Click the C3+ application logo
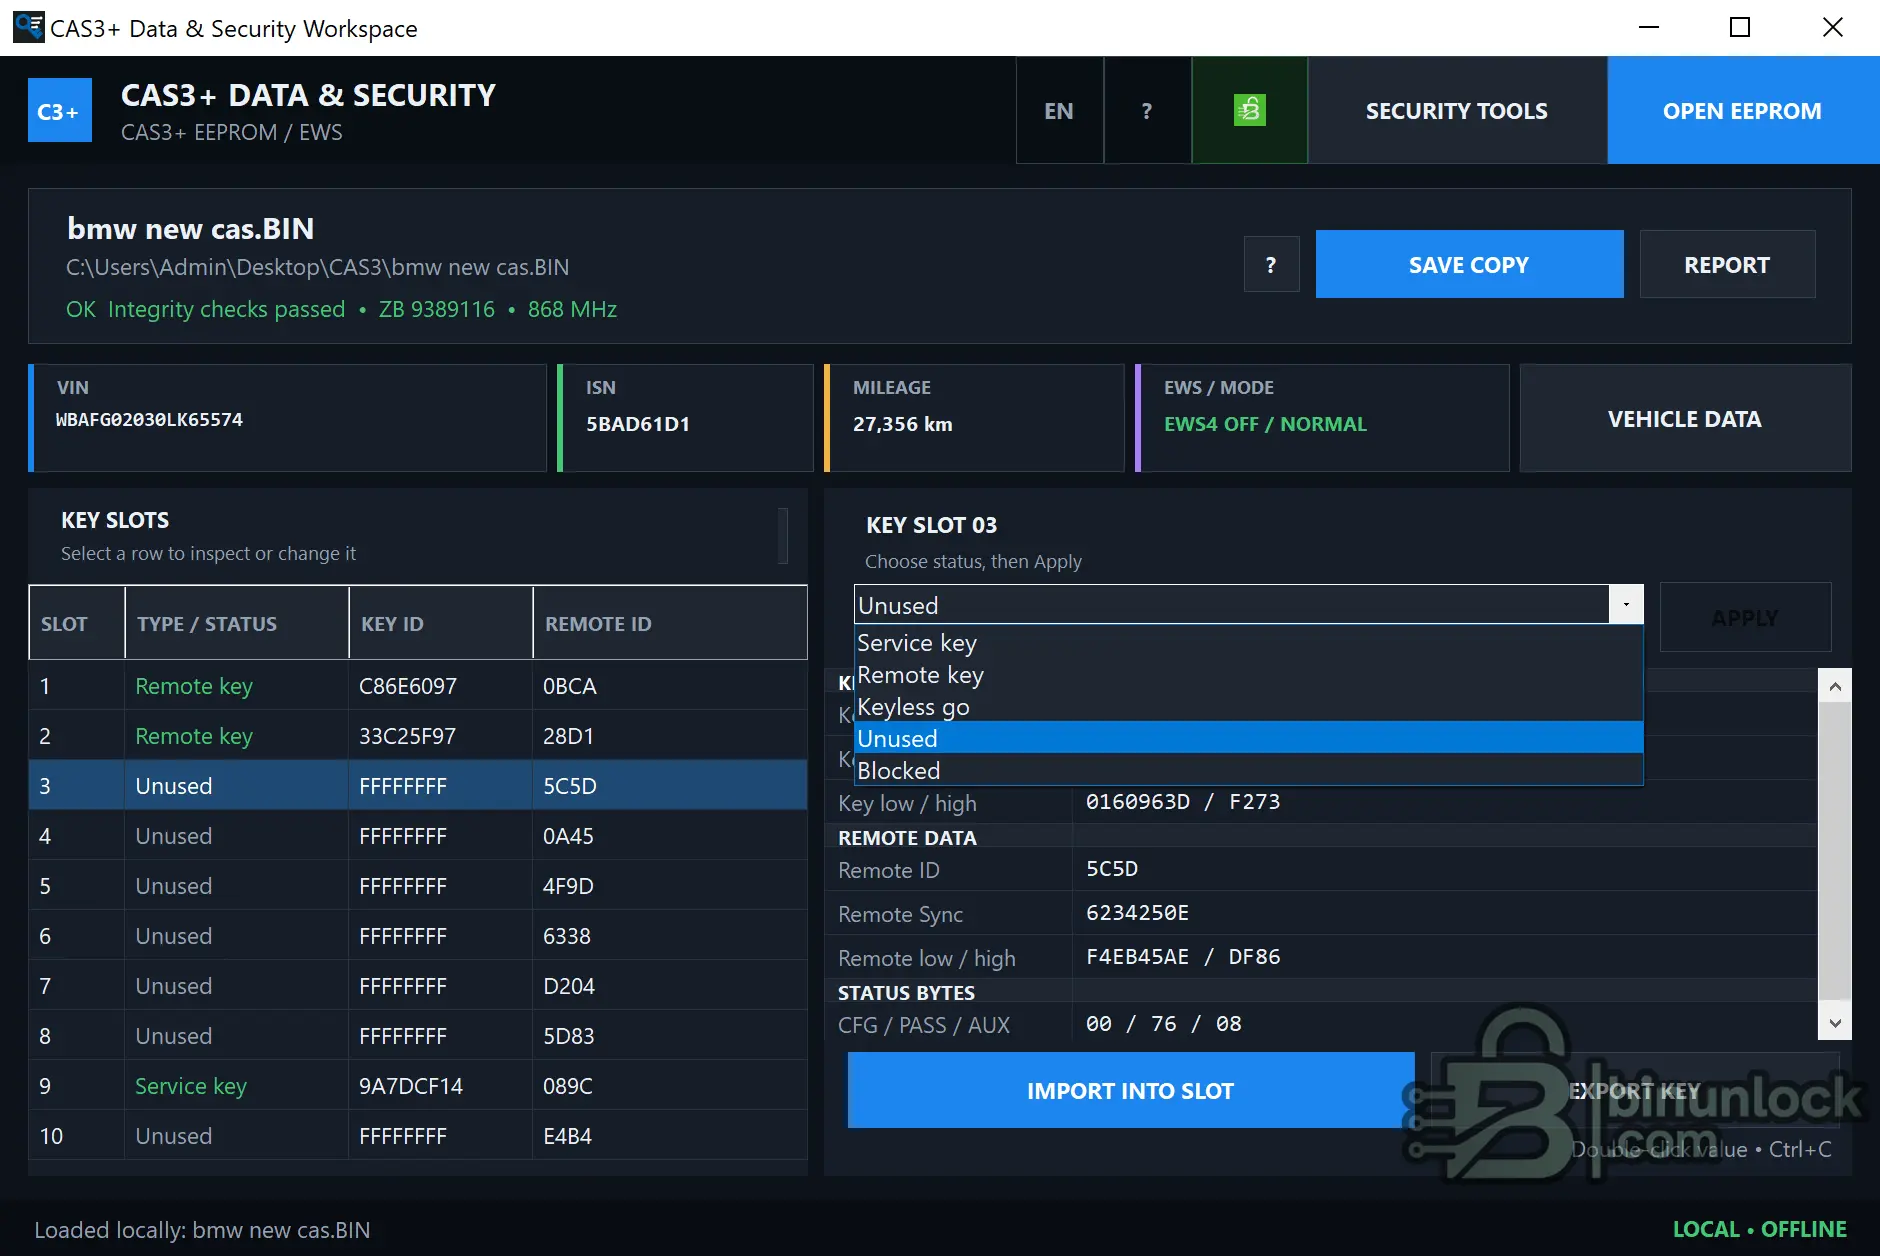Image resolution: width=1880 pixels, height=1256 pixels. tap(60, 110)
